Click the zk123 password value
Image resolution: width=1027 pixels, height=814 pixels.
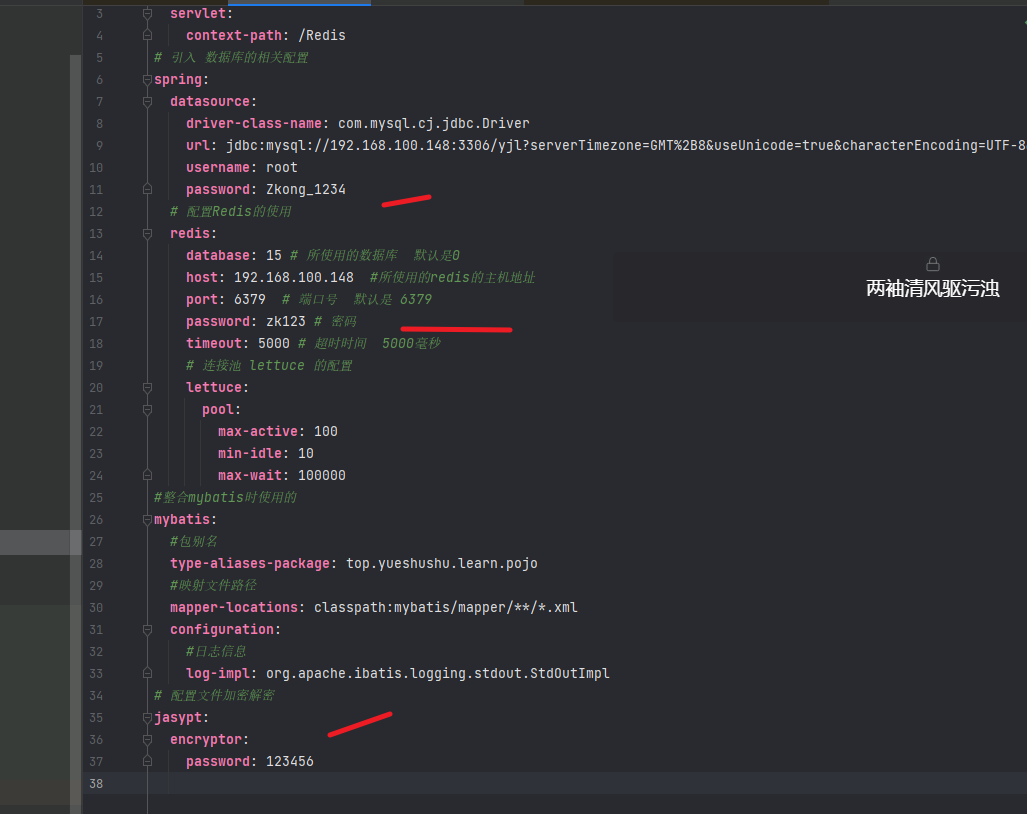point(286,322)
